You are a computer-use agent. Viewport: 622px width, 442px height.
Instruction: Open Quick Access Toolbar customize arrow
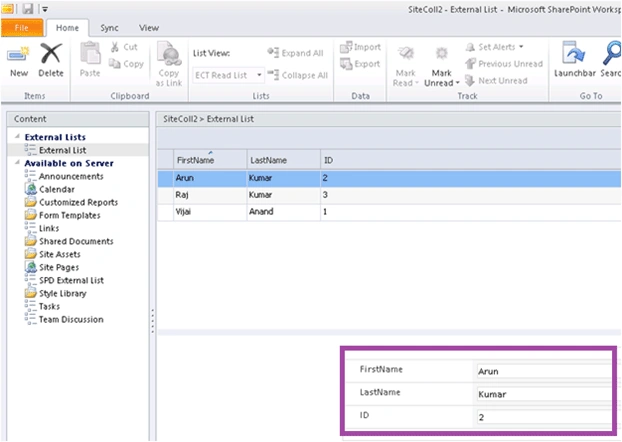click(x=45, y=9)
